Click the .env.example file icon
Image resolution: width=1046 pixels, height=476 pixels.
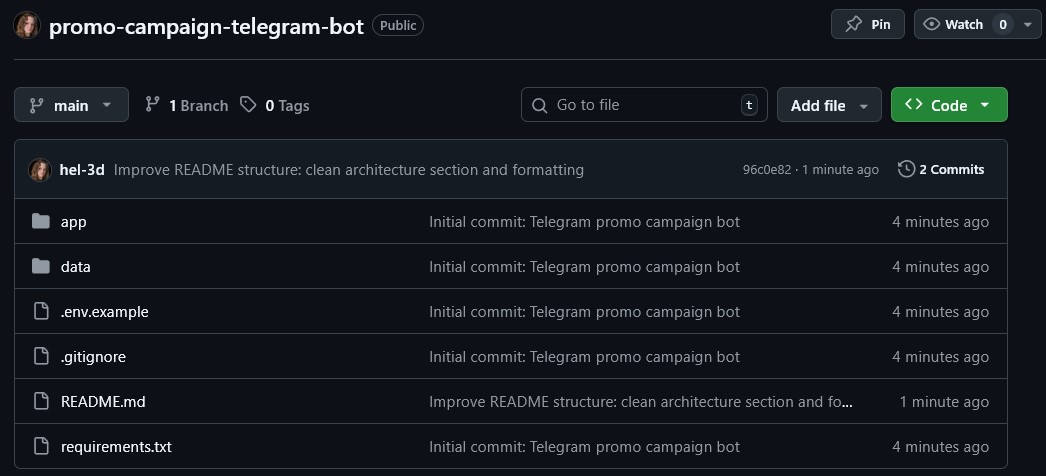41,311
